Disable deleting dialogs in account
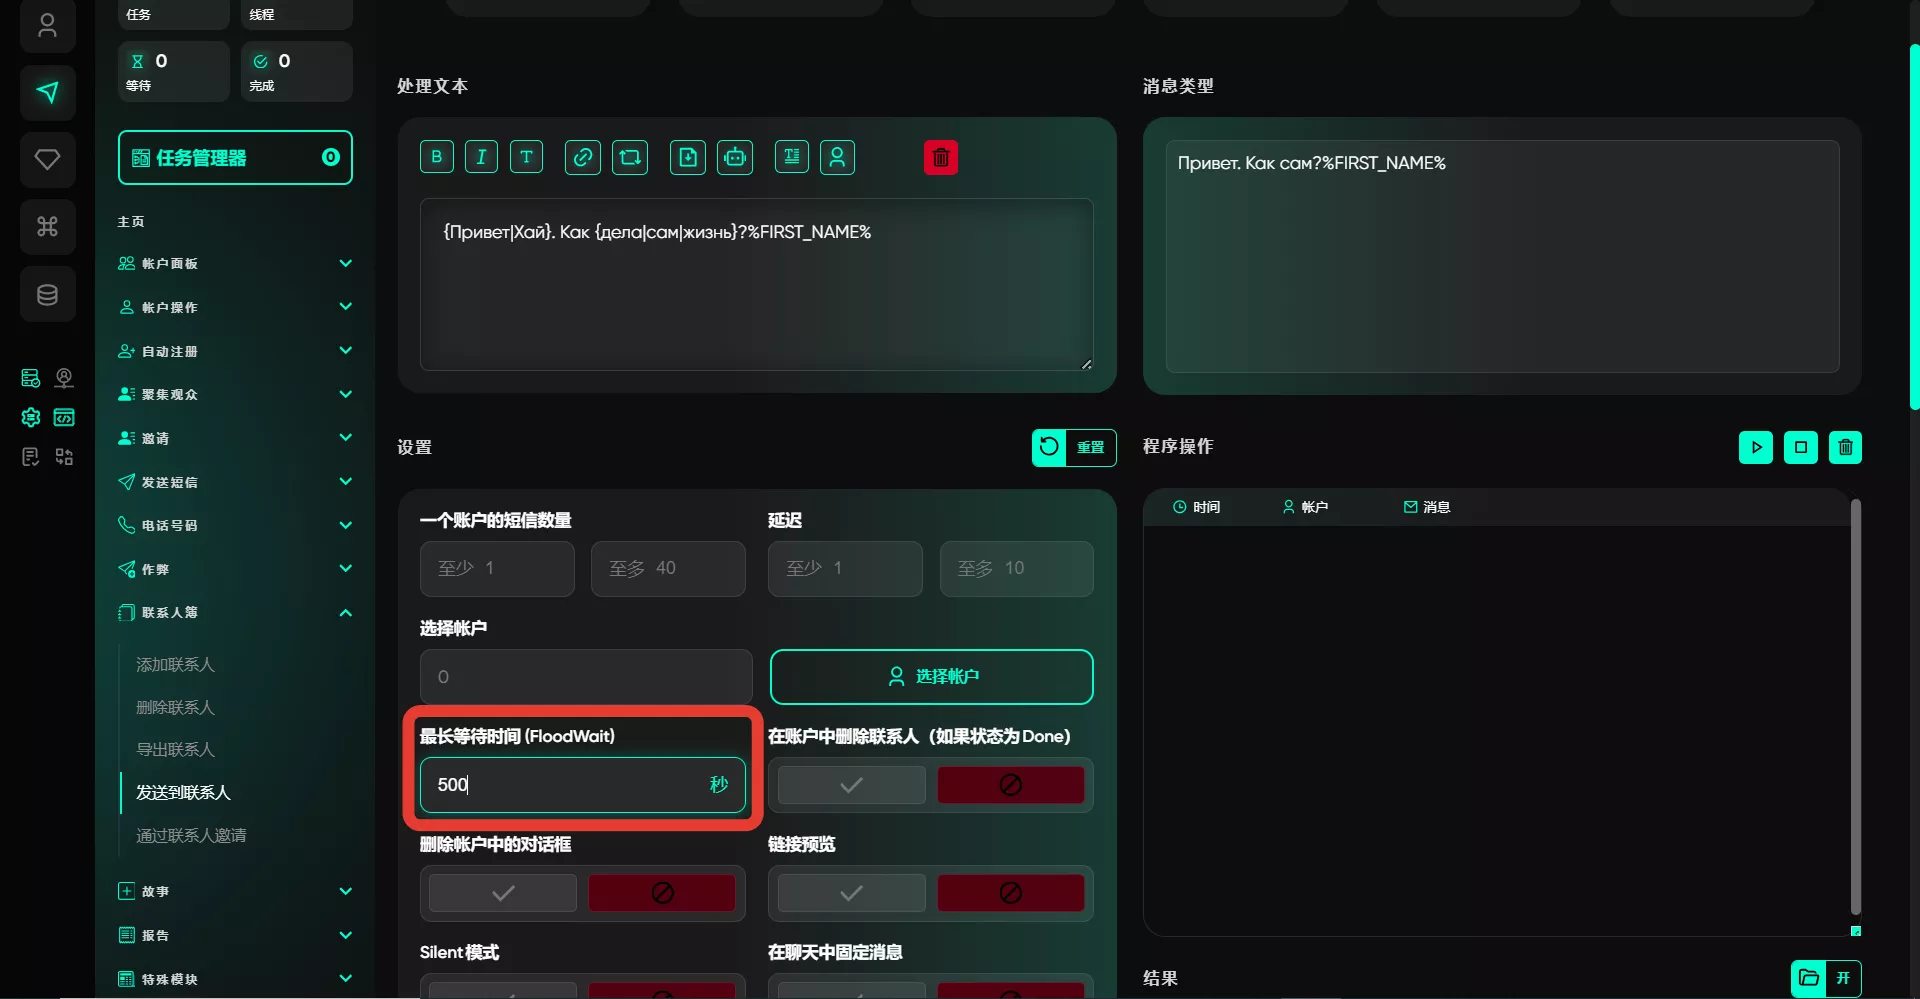1920x999 pixels. pos(662,893)
